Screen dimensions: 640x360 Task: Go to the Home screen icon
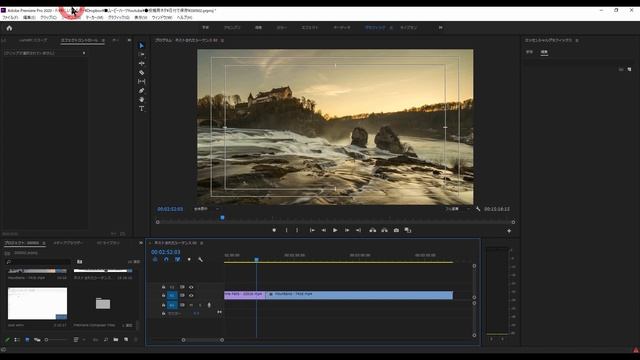pyautogui.click(x=9, y=28)
